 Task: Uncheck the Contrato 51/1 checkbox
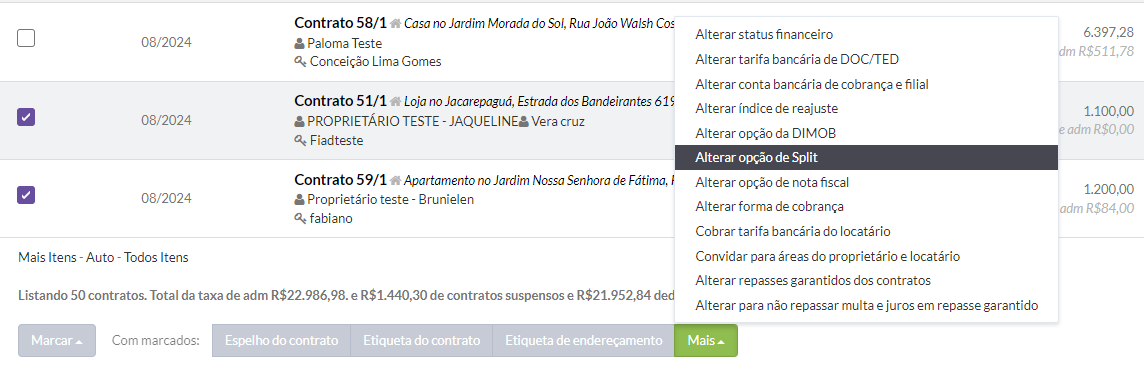(x=26, y=116)
